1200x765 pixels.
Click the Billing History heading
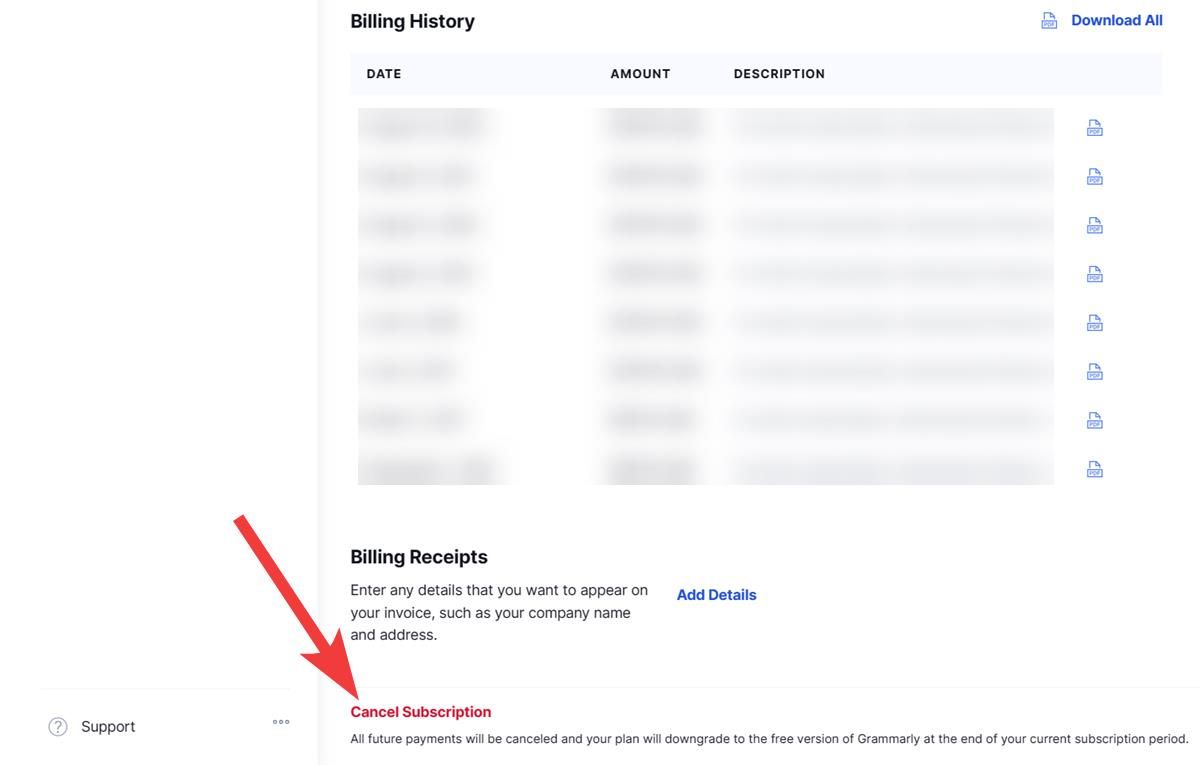click(x=412, y=20)
